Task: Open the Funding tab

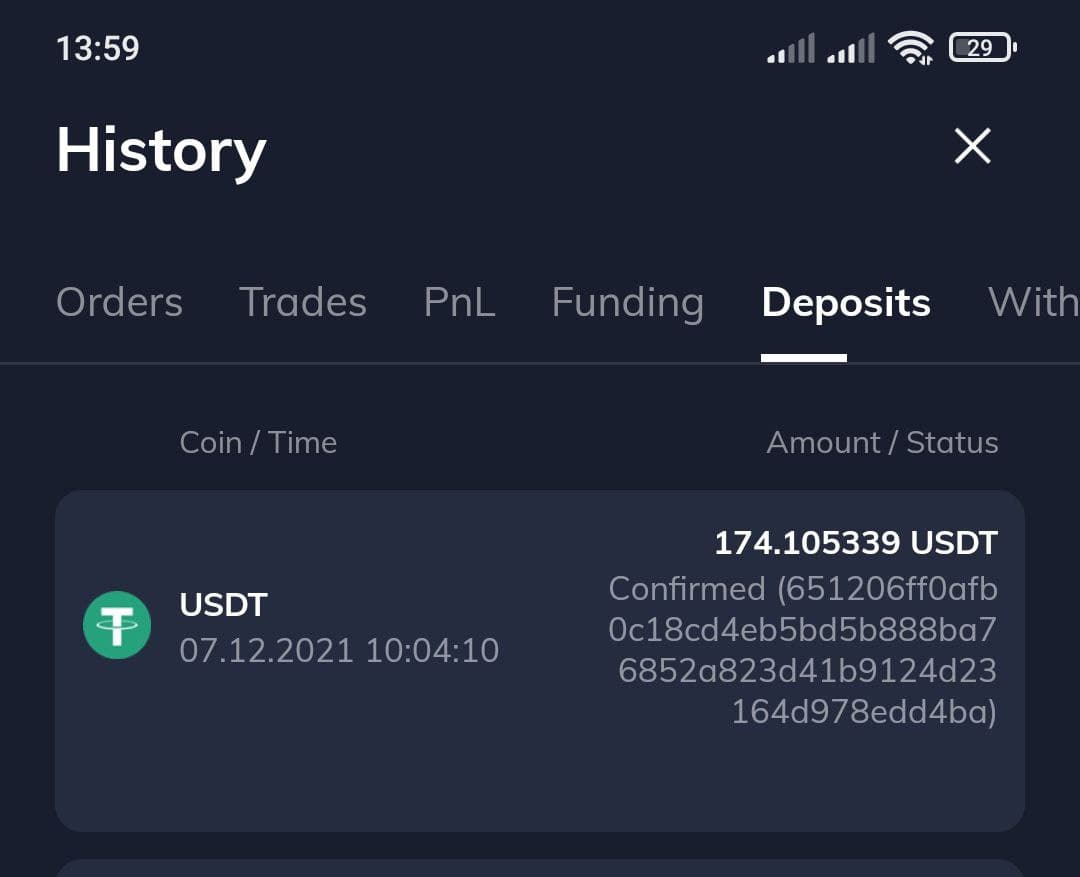Action: point(627,303)
